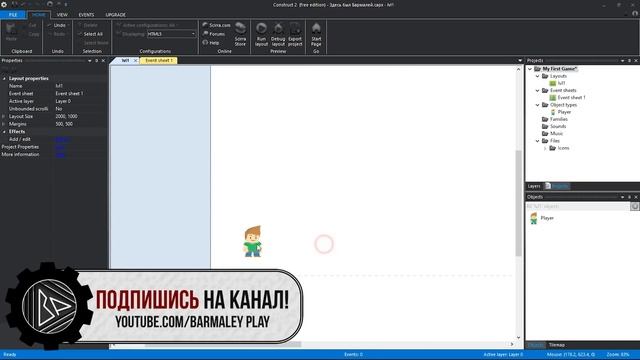The height and width of the screenshot is (360, 640).
Task: Collapse the Layouts folder
Action: pyautogui.click(x=538, y=76)
